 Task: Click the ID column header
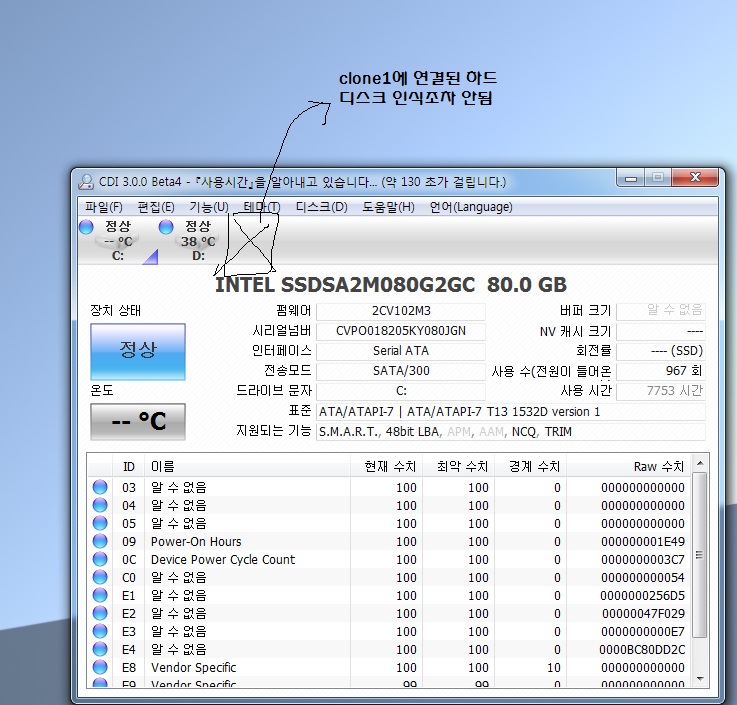pos(128,467)
